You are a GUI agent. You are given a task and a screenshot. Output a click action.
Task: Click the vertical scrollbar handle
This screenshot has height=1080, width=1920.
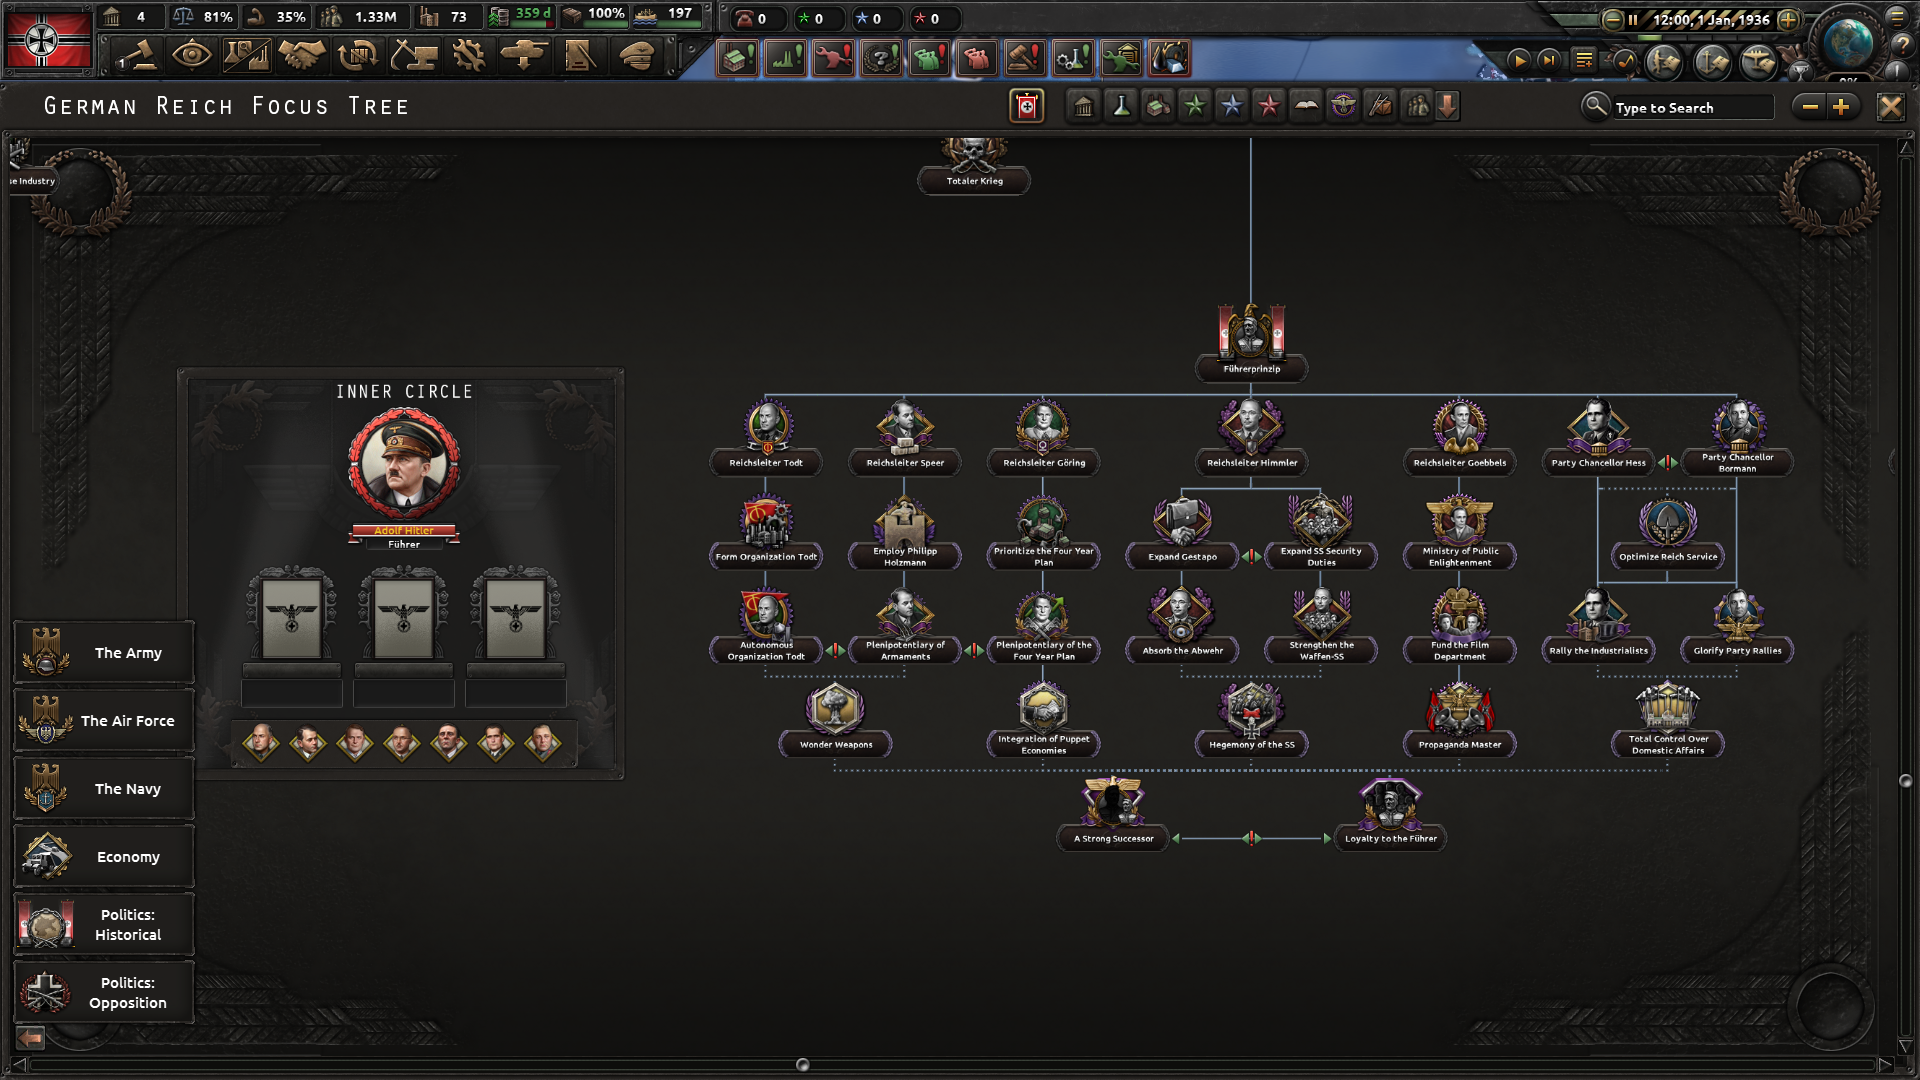(1905, 781)
